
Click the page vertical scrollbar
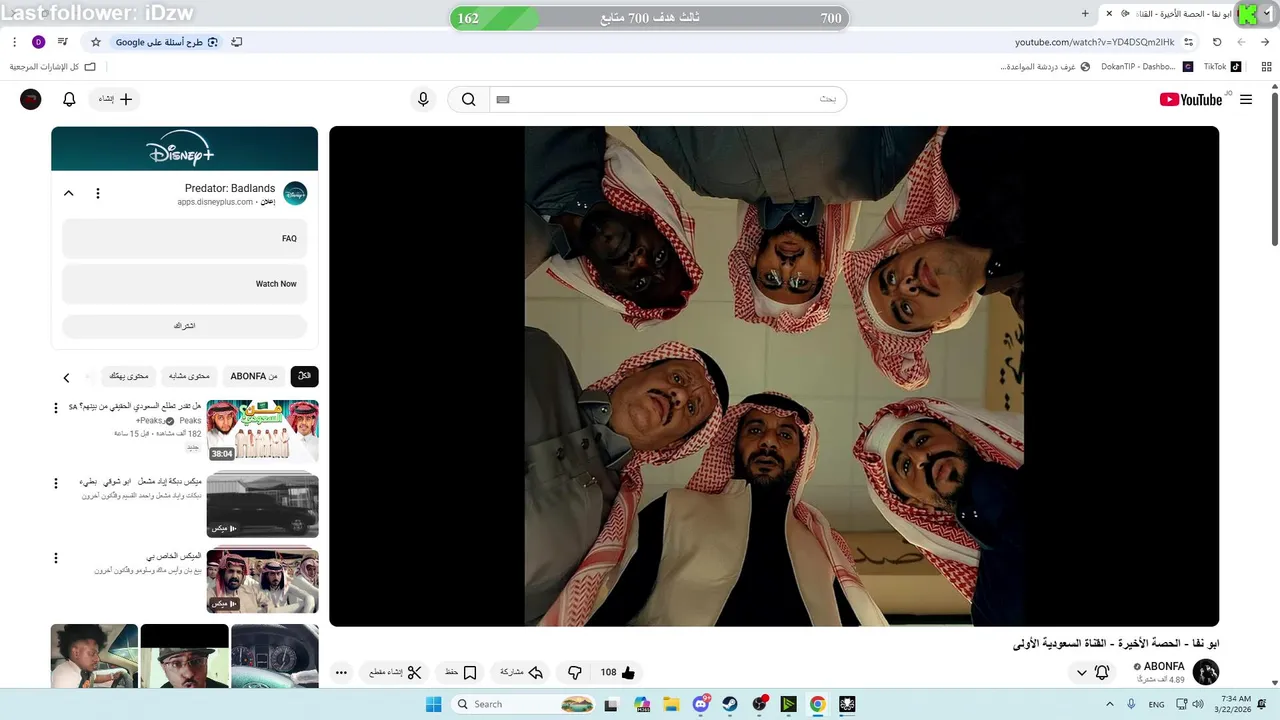pyautogui.click(x=1274, y=170)
